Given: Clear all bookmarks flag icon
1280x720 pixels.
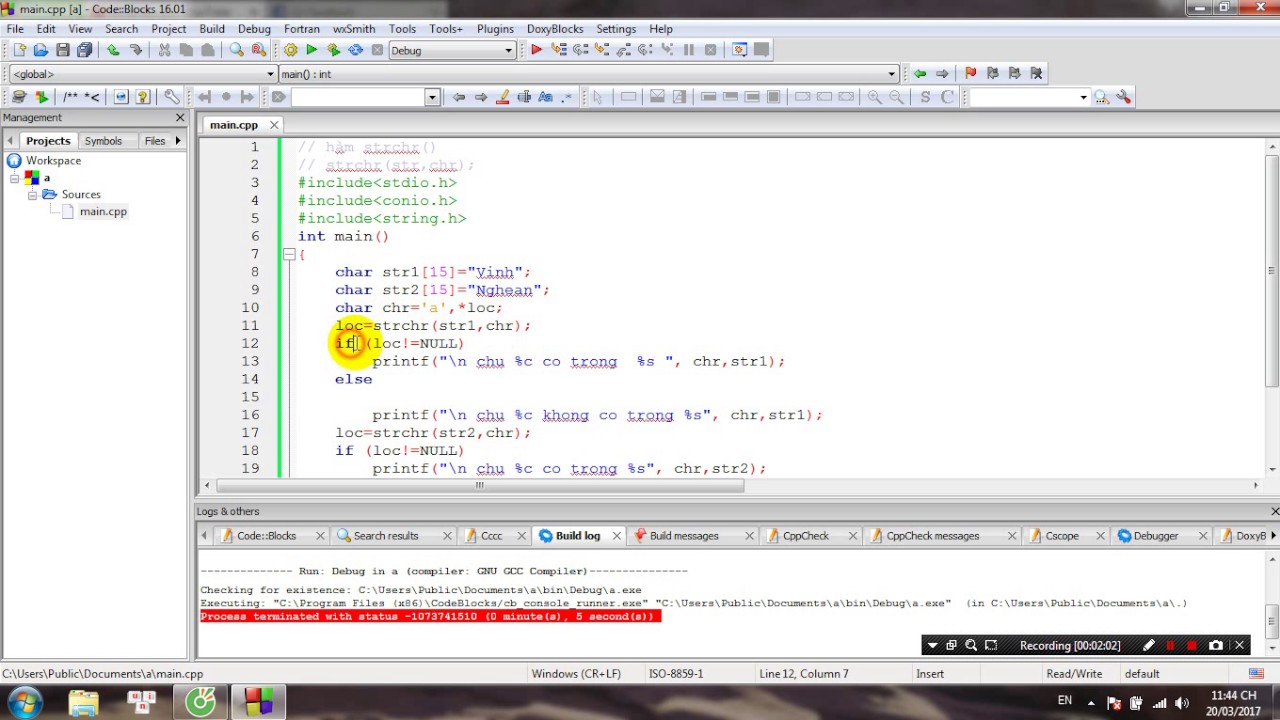Looking at the screenshot, I should pyautogui.click(x=1036, y=73).
